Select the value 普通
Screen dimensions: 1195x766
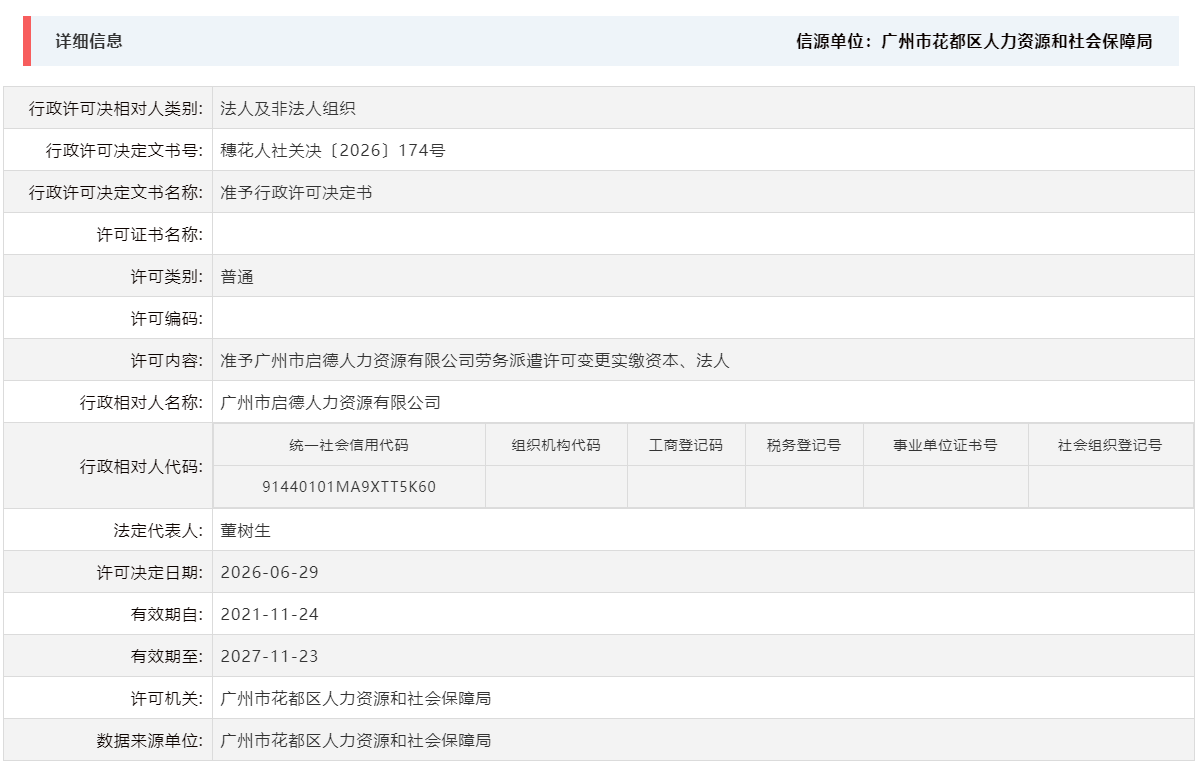237,277
